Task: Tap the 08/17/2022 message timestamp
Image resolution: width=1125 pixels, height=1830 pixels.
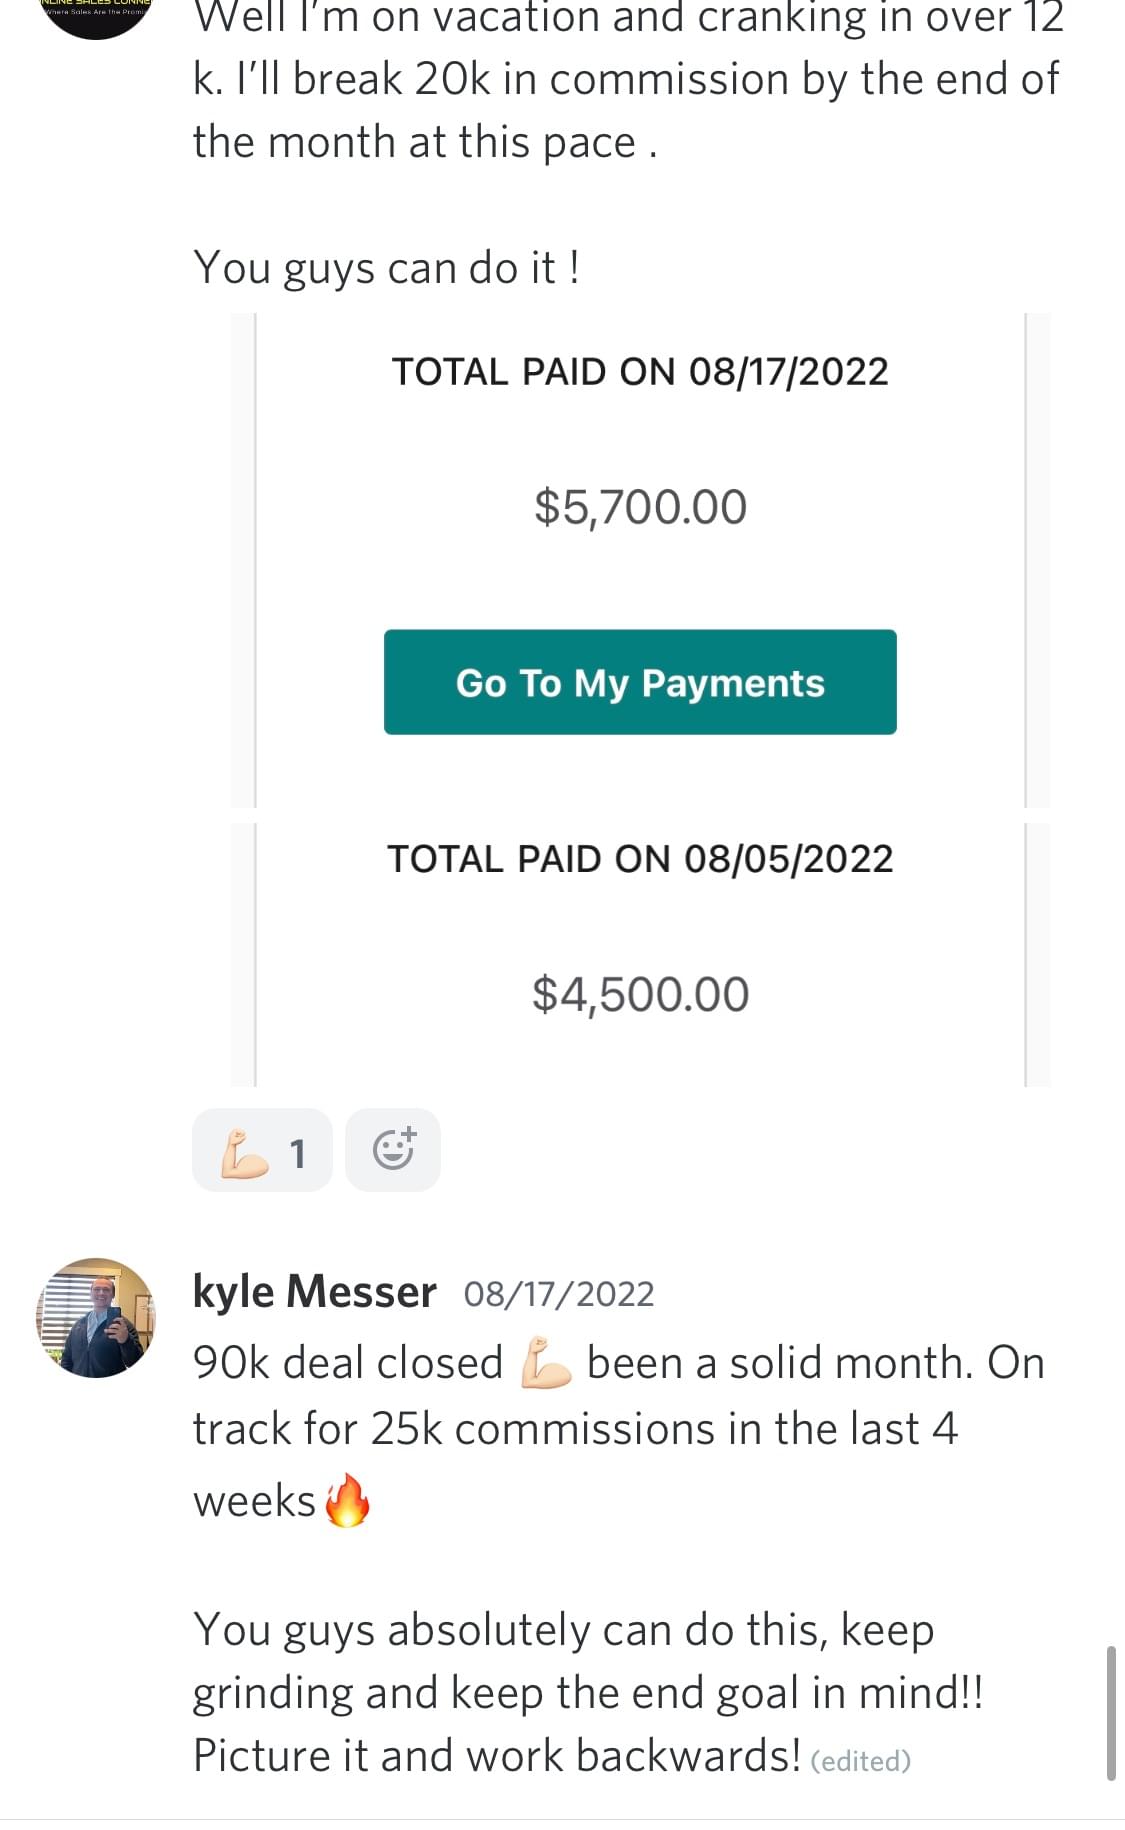Action: [x=559, y=1294]
